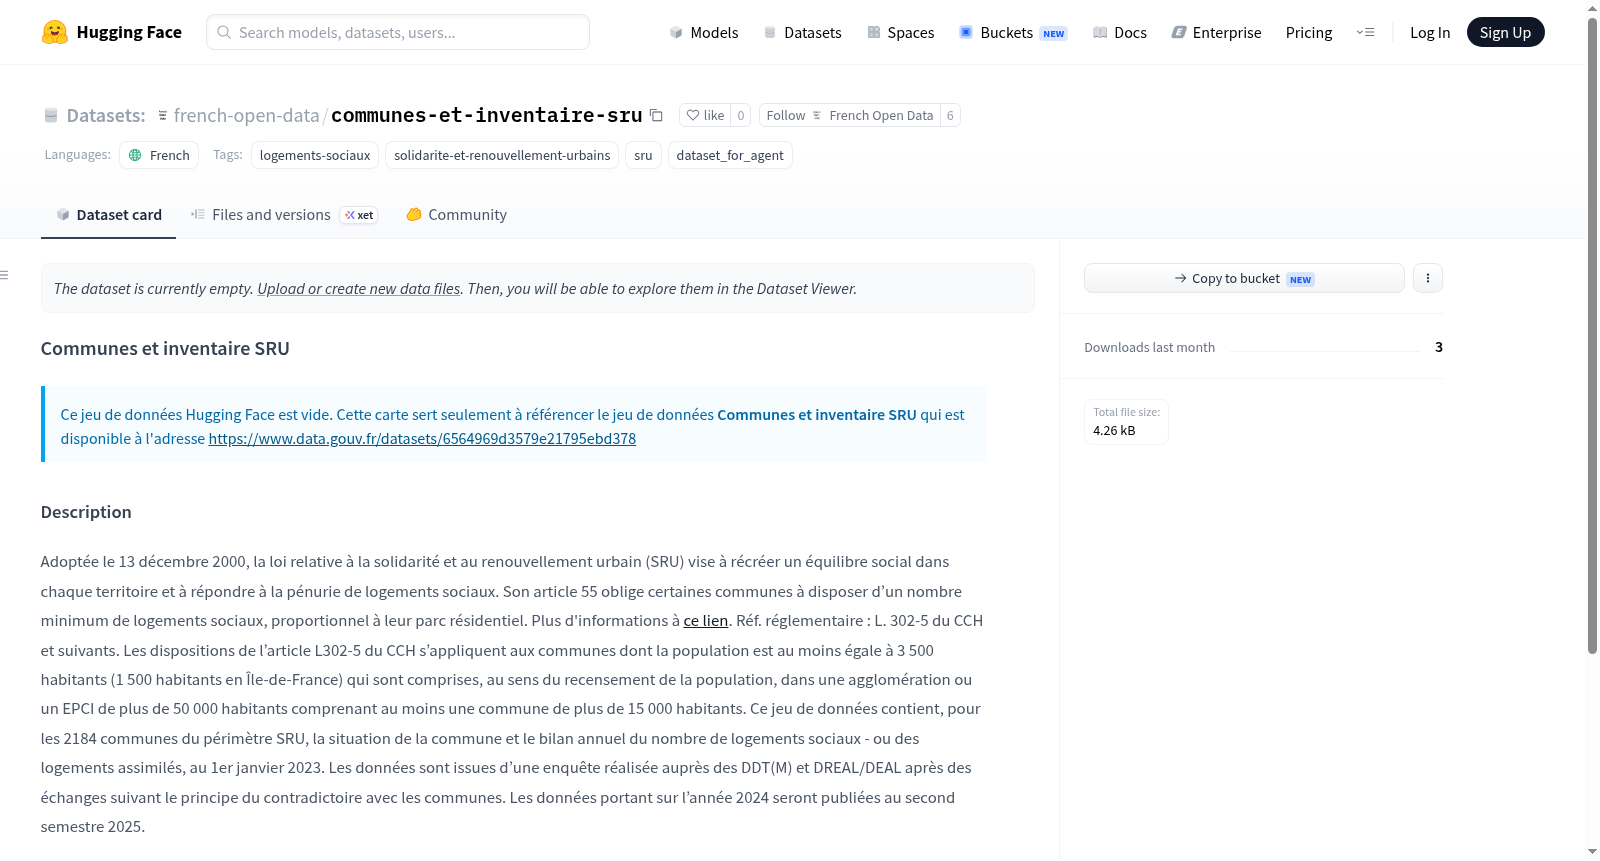The height and width of the screenshot is (861, 1600).
Task: Click the Total file size 4.26 kB box
Action: point(1126,422)
